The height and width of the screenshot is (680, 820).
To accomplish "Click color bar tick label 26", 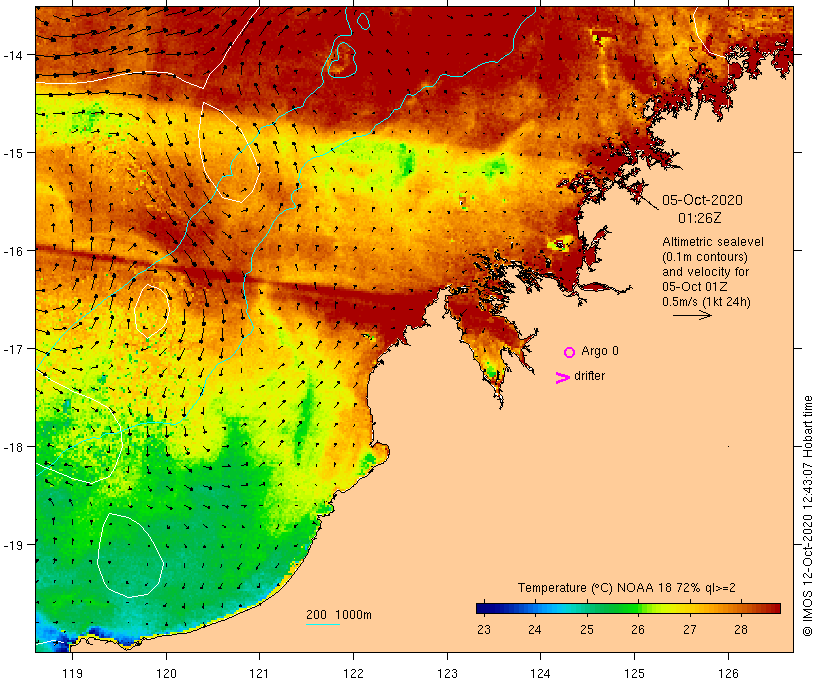I will pos(638,629).
